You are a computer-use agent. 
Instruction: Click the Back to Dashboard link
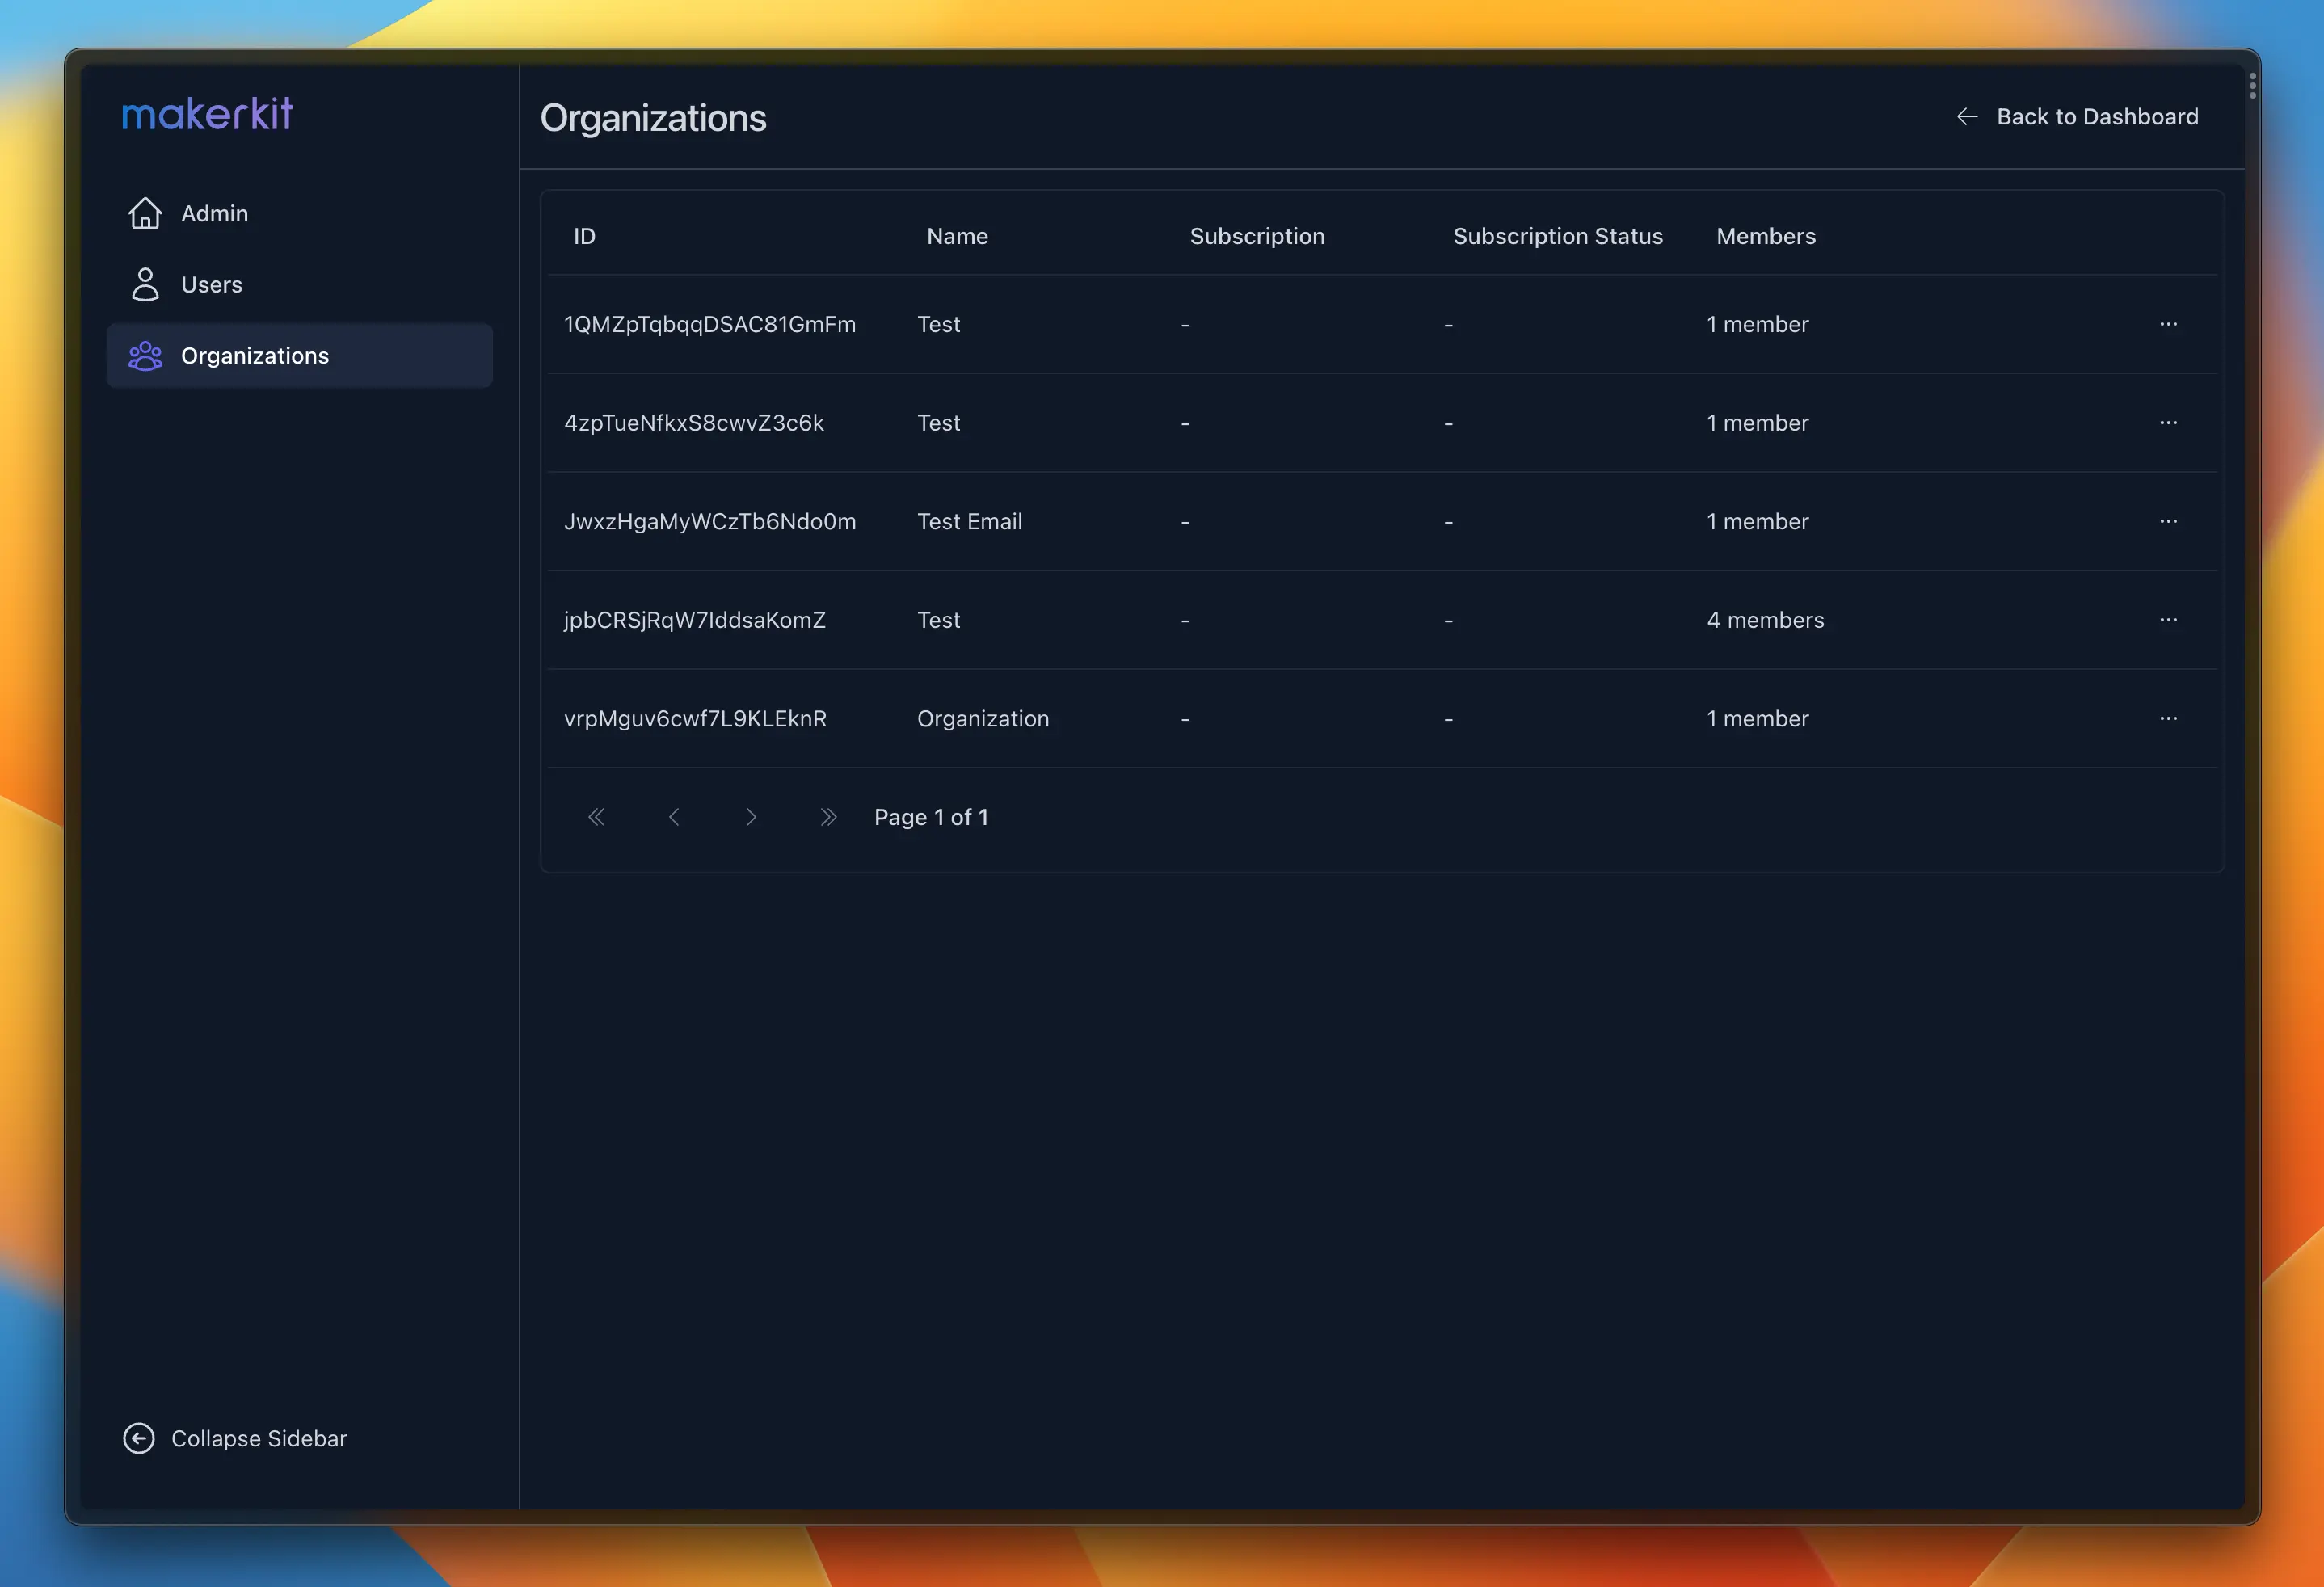point(2097,116)
